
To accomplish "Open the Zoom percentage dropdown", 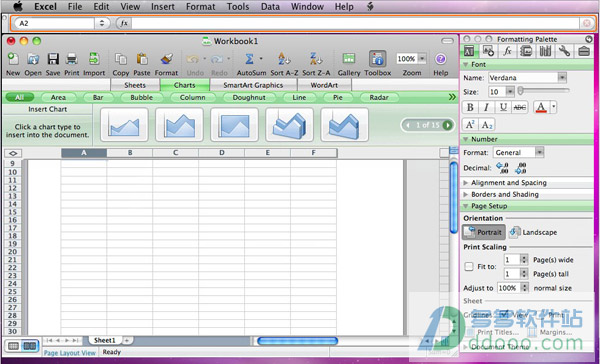I will [422, 59].
